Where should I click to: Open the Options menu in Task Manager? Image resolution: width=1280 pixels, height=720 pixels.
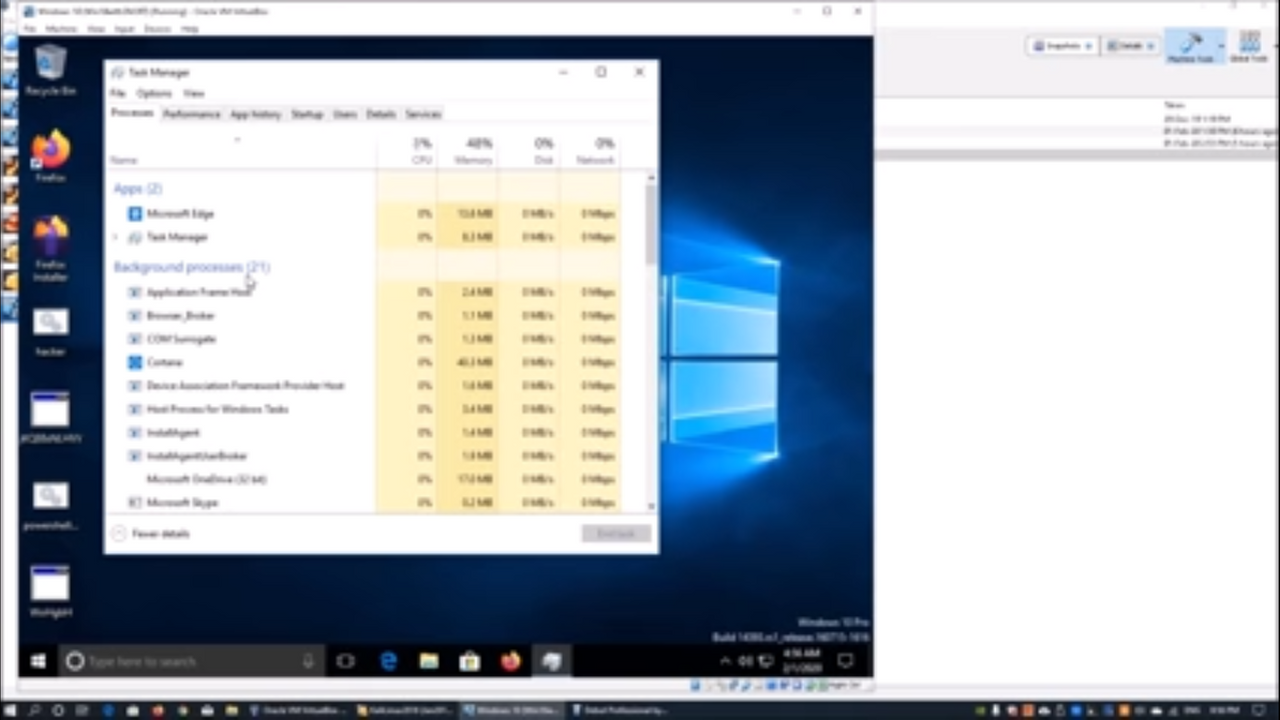pyautogui.click(x=154, y=93)
